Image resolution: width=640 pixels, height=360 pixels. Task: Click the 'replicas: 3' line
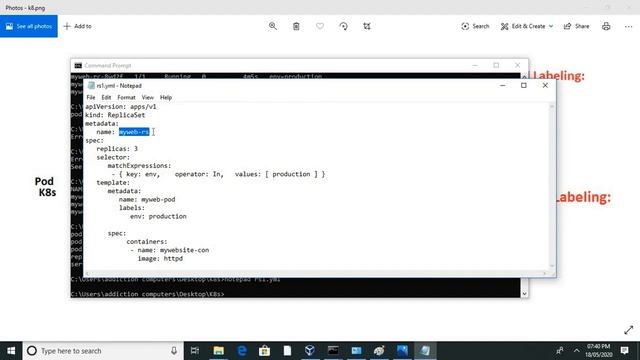117,149
